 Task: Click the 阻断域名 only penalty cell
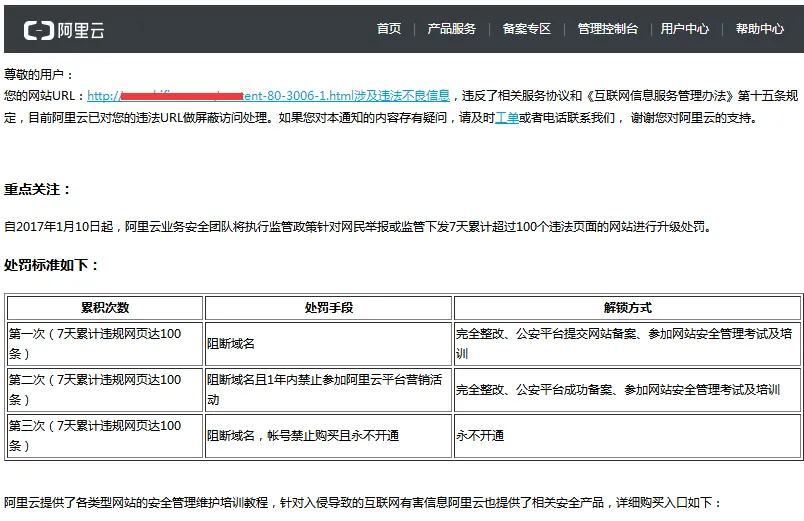click(329, 344)
